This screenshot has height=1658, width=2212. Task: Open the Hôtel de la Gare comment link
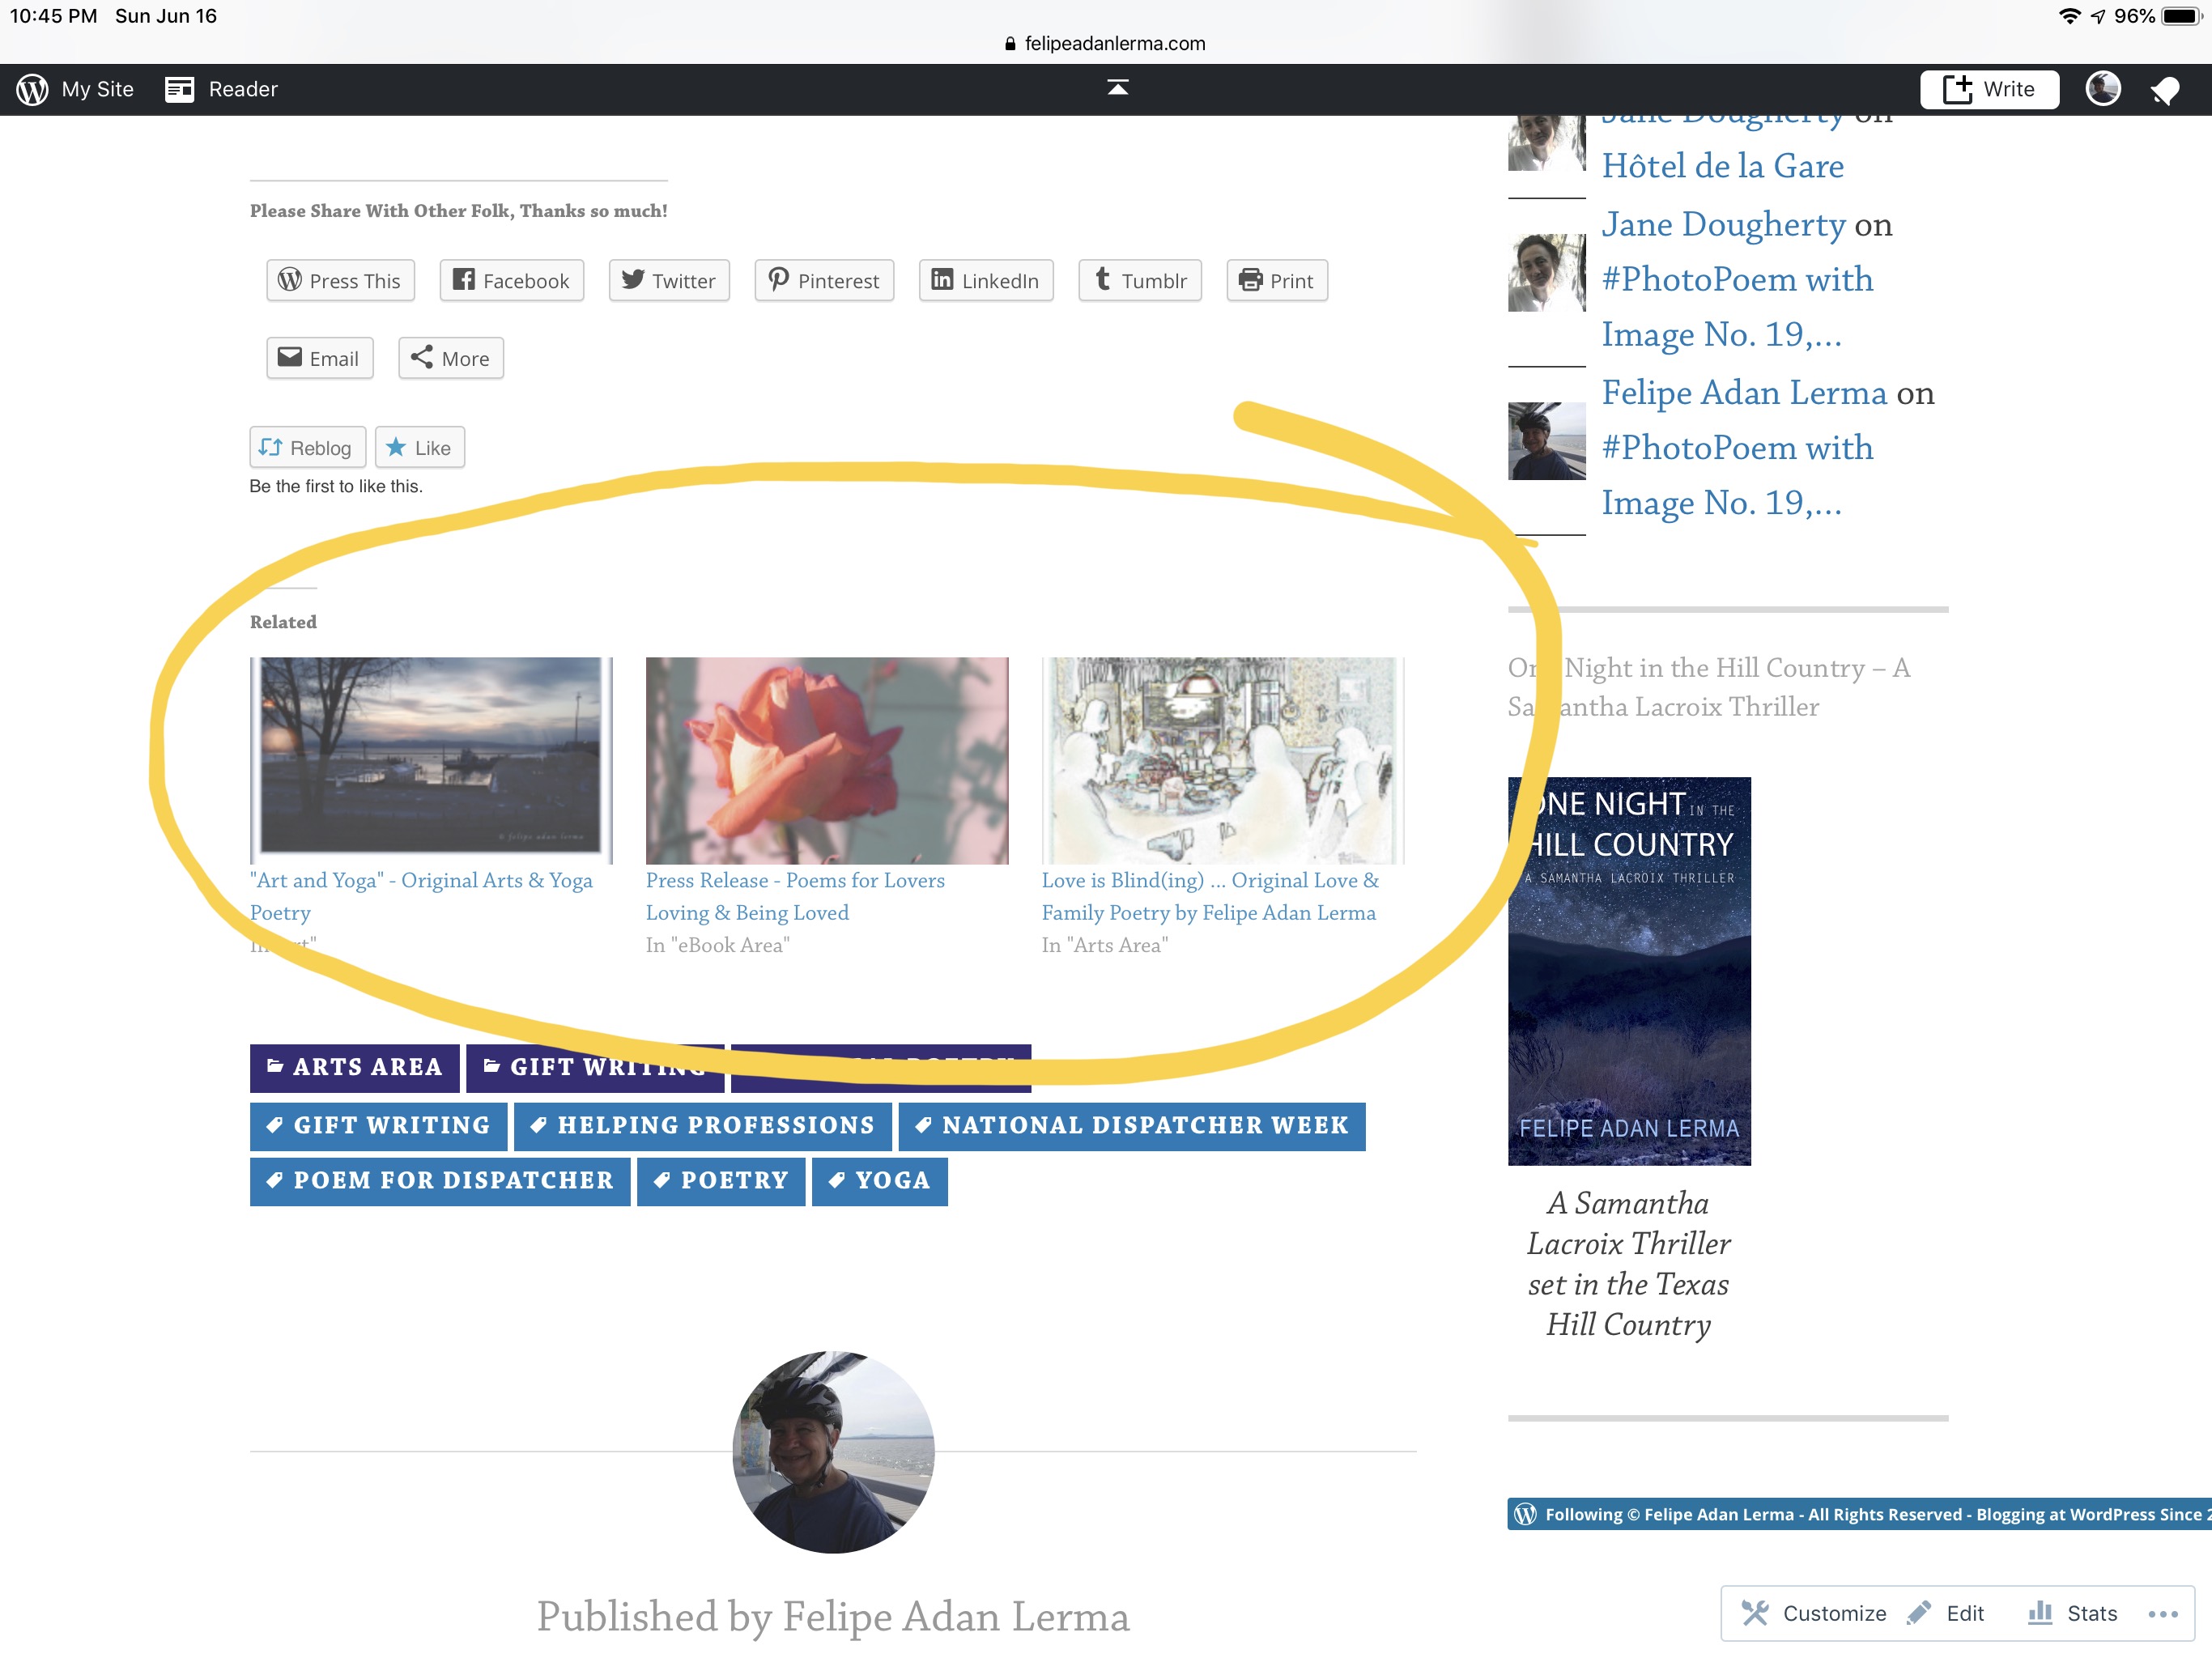click(x=1722, y=166)
